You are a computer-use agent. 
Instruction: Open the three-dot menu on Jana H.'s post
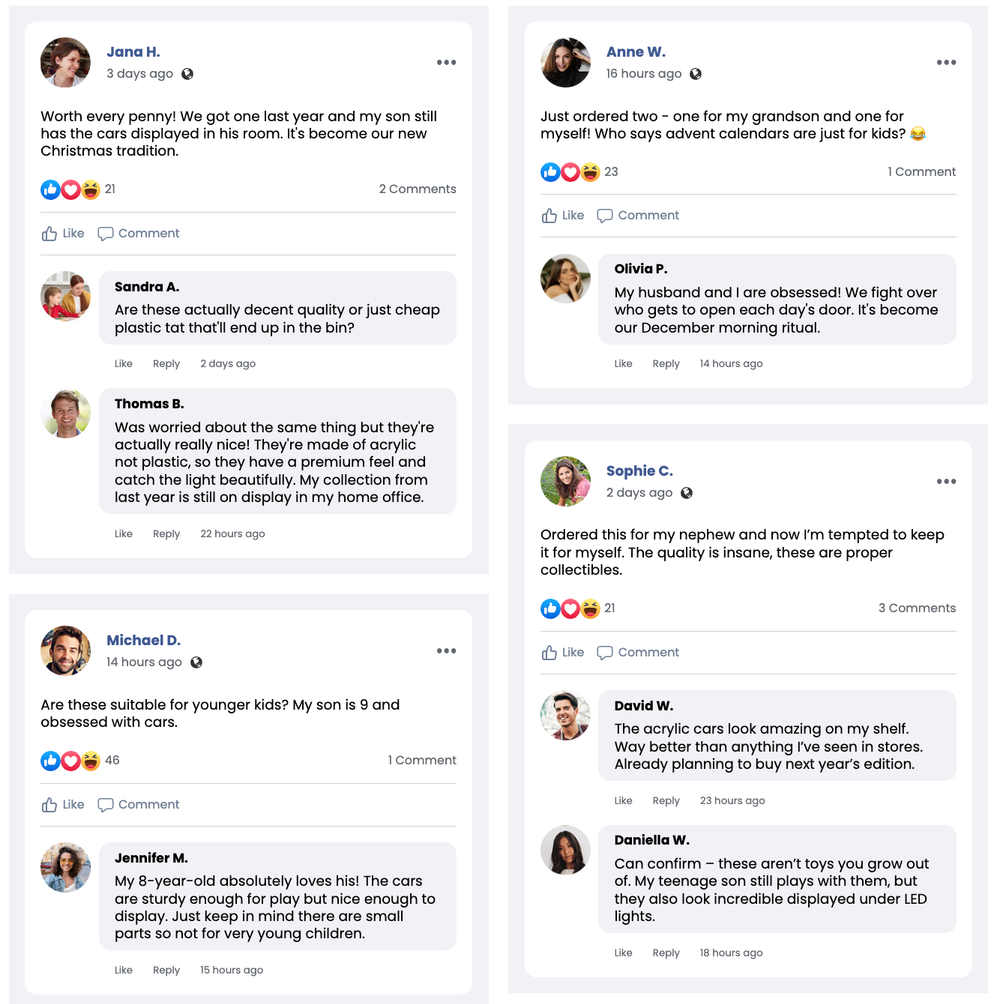446,63
